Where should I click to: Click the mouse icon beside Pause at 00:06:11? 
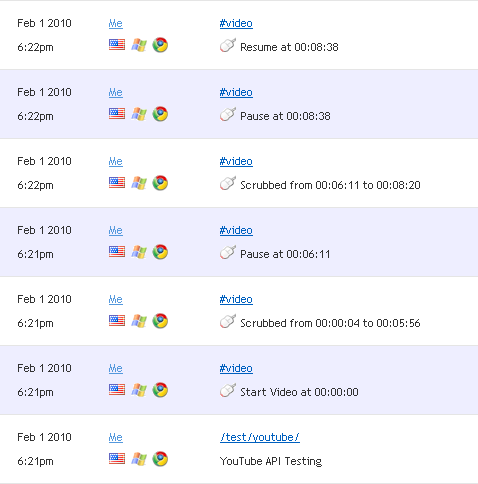point(228,252)
